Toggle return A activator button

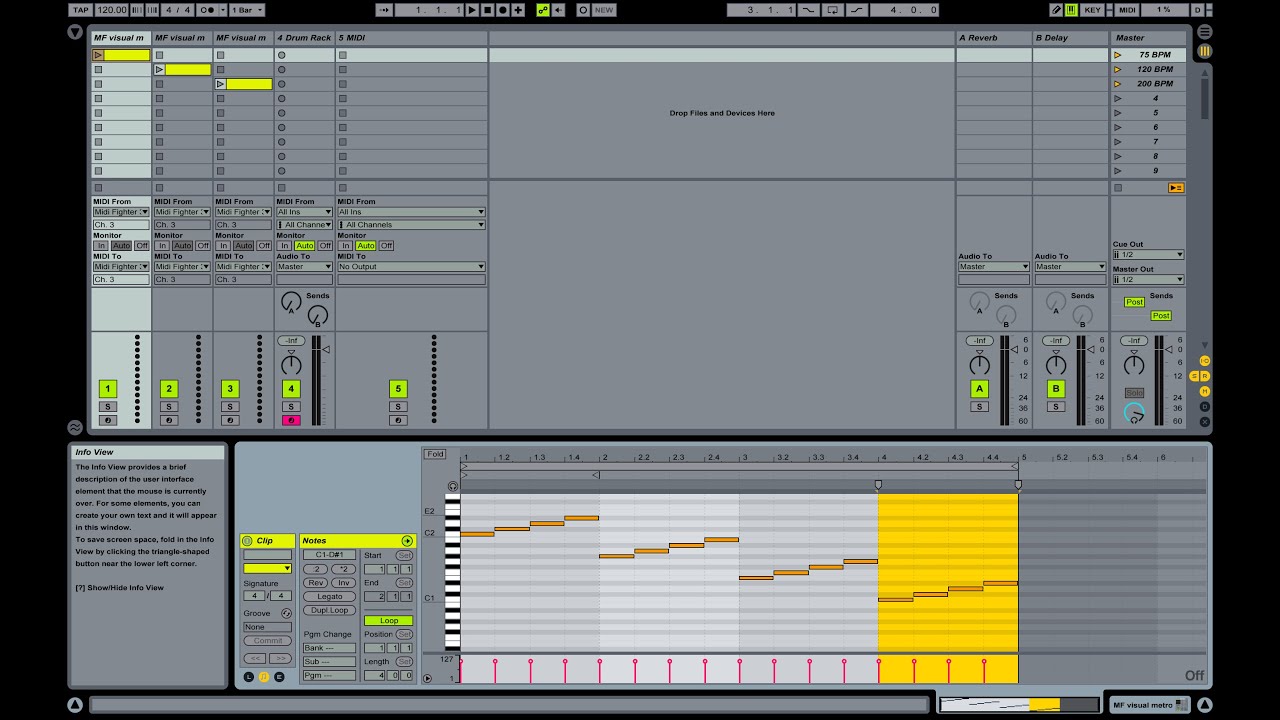tap(979, 389)
